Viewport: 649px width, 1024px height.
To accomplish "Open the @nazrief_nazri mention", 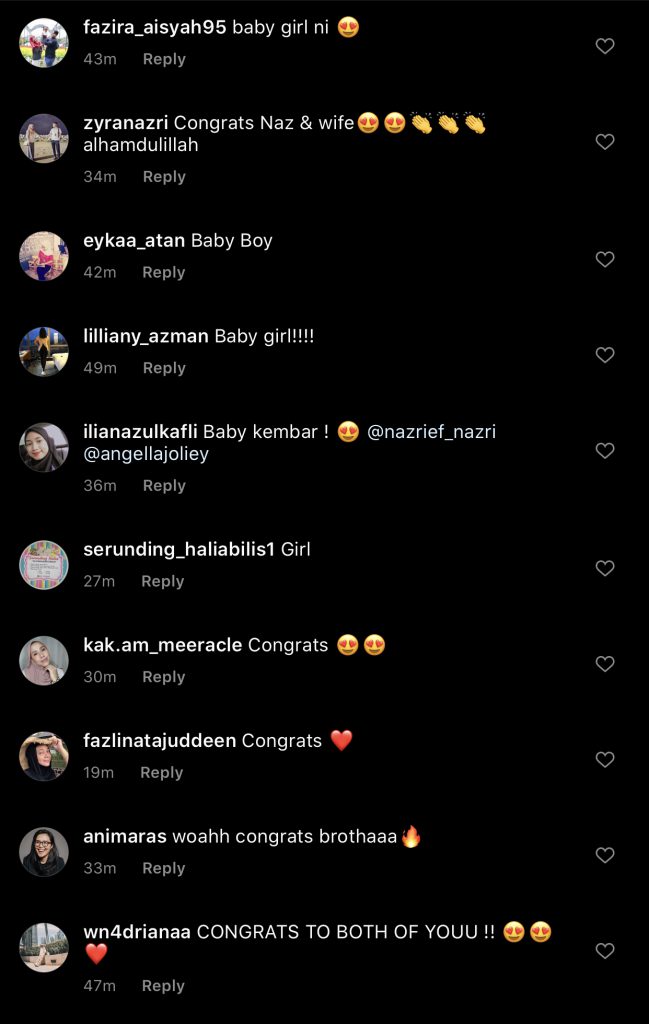I will pos(432,432).
